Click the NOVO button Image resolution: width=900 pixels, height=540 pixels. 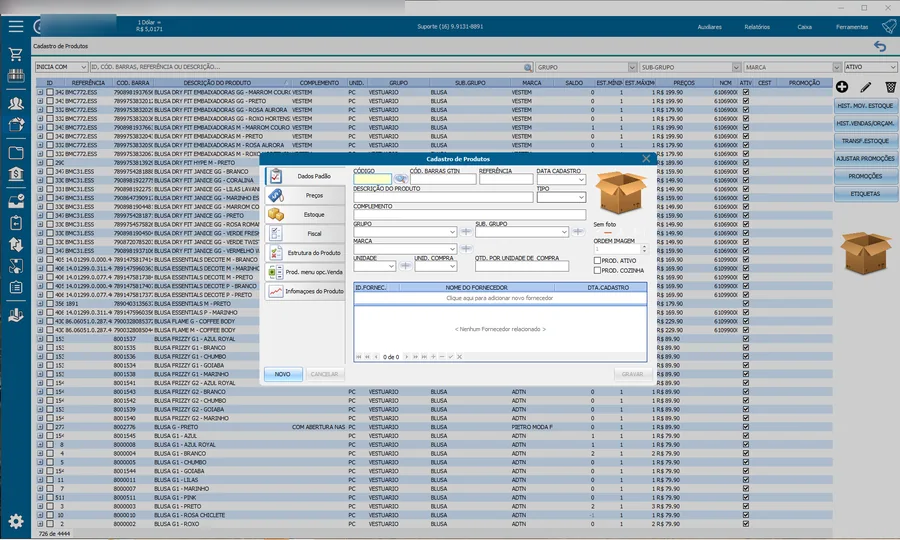283,374
